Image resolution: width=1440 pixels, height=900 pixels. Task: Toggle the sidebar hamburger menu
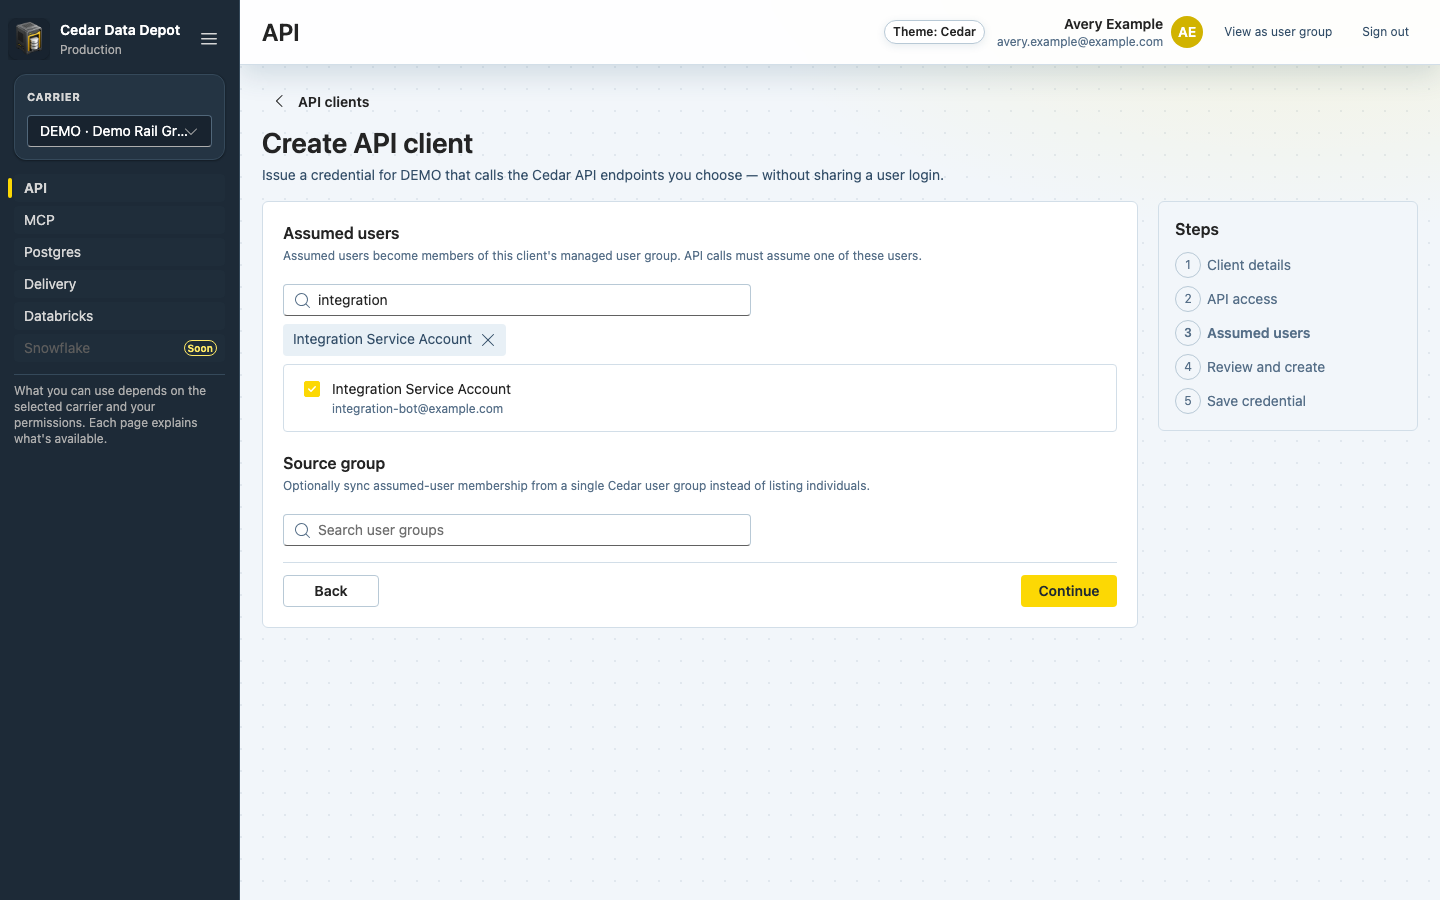(209, 39)
